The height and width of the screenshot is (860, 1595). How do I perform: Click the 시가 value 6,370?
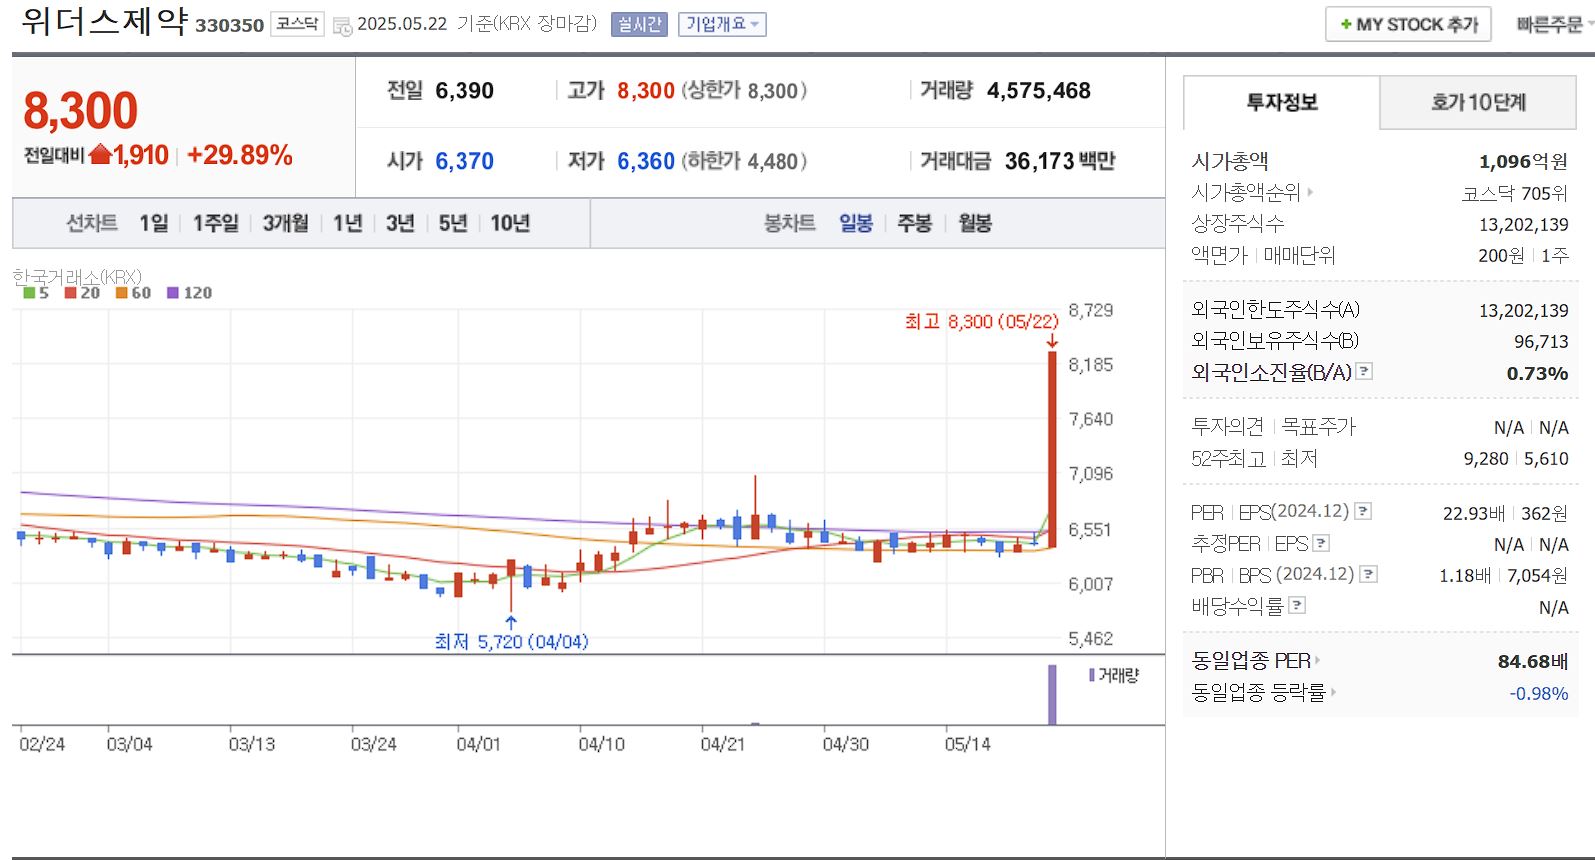[x=465, y=161]
